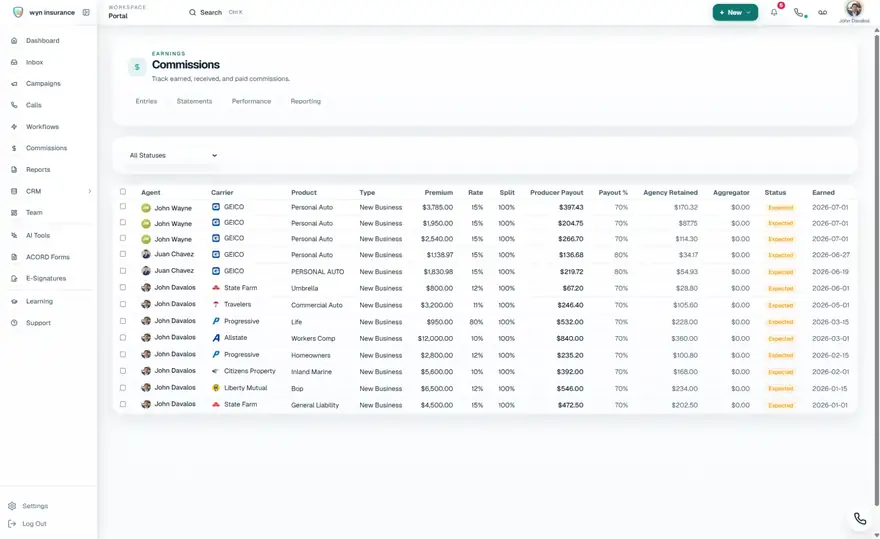Switch to the Performance tab

(251, 102)
